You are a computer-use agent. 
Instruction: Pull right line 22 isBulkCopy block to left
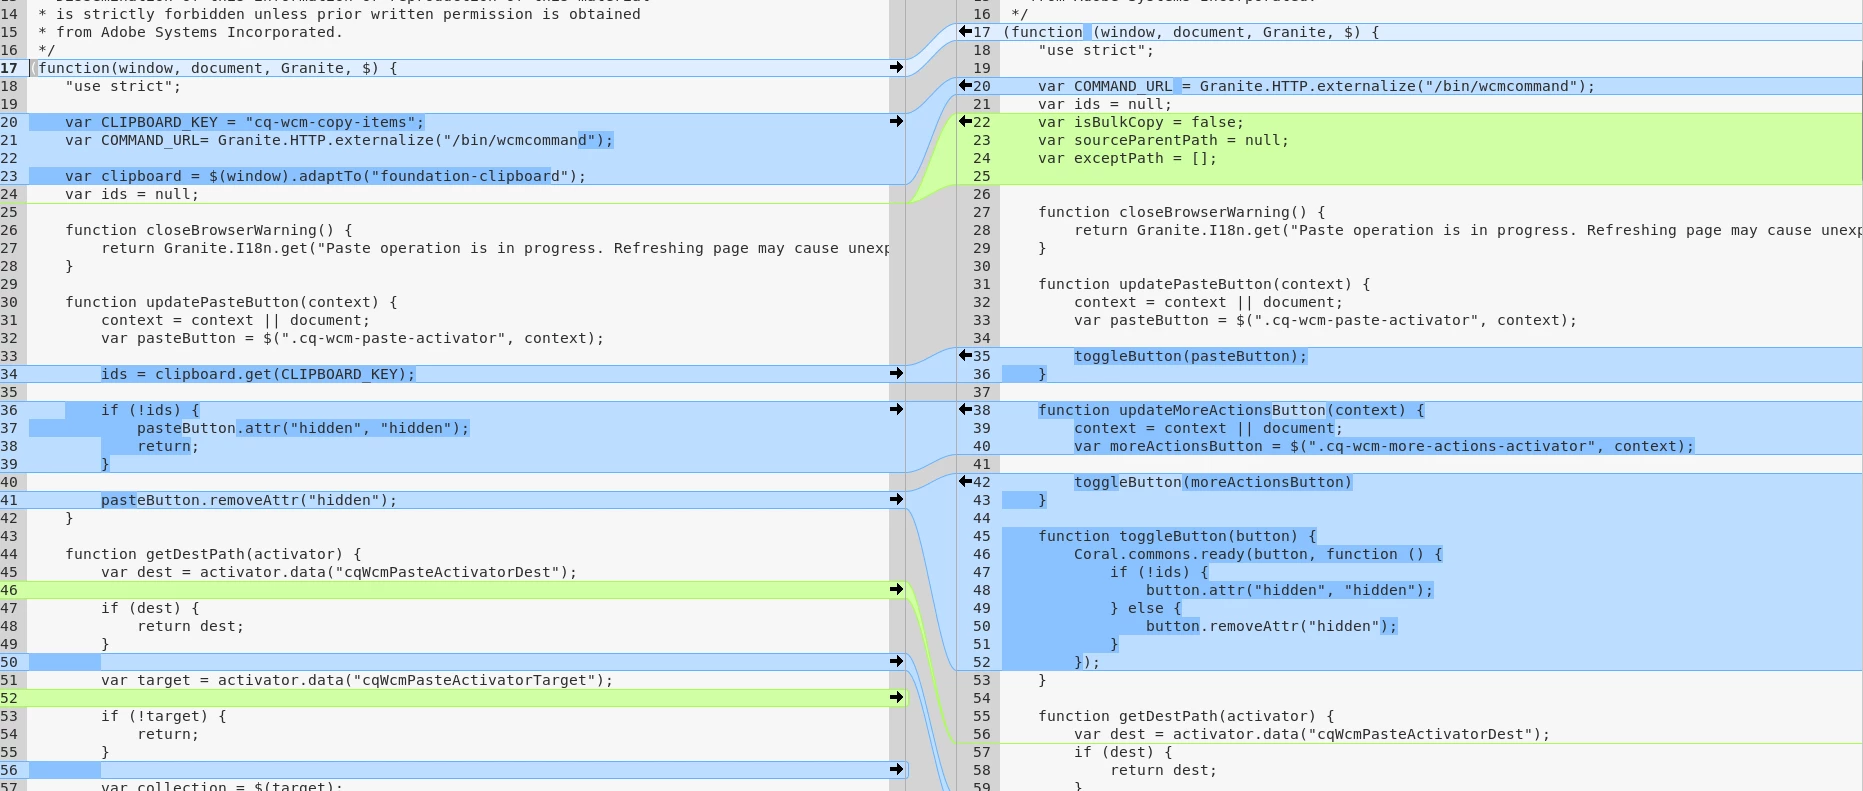coord(966,122)
